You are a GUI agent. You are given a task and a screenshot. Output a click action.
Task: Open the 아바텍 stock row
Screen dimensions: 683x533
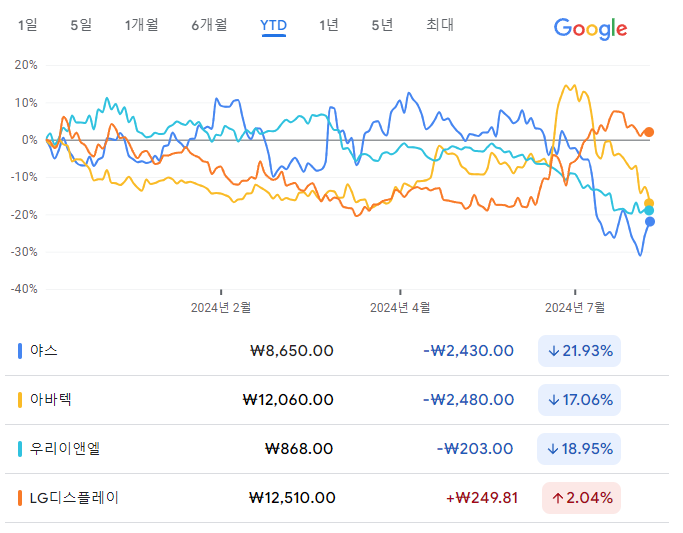tap(337, 400)
